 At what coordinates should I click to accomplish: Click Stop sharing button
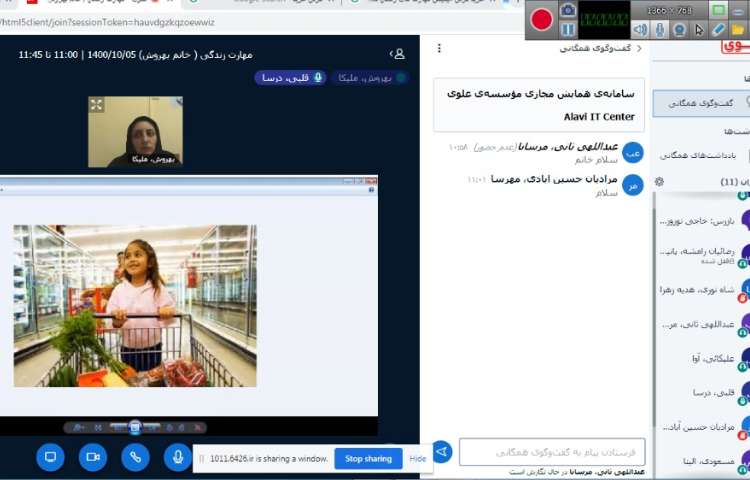tap(368, 459)
